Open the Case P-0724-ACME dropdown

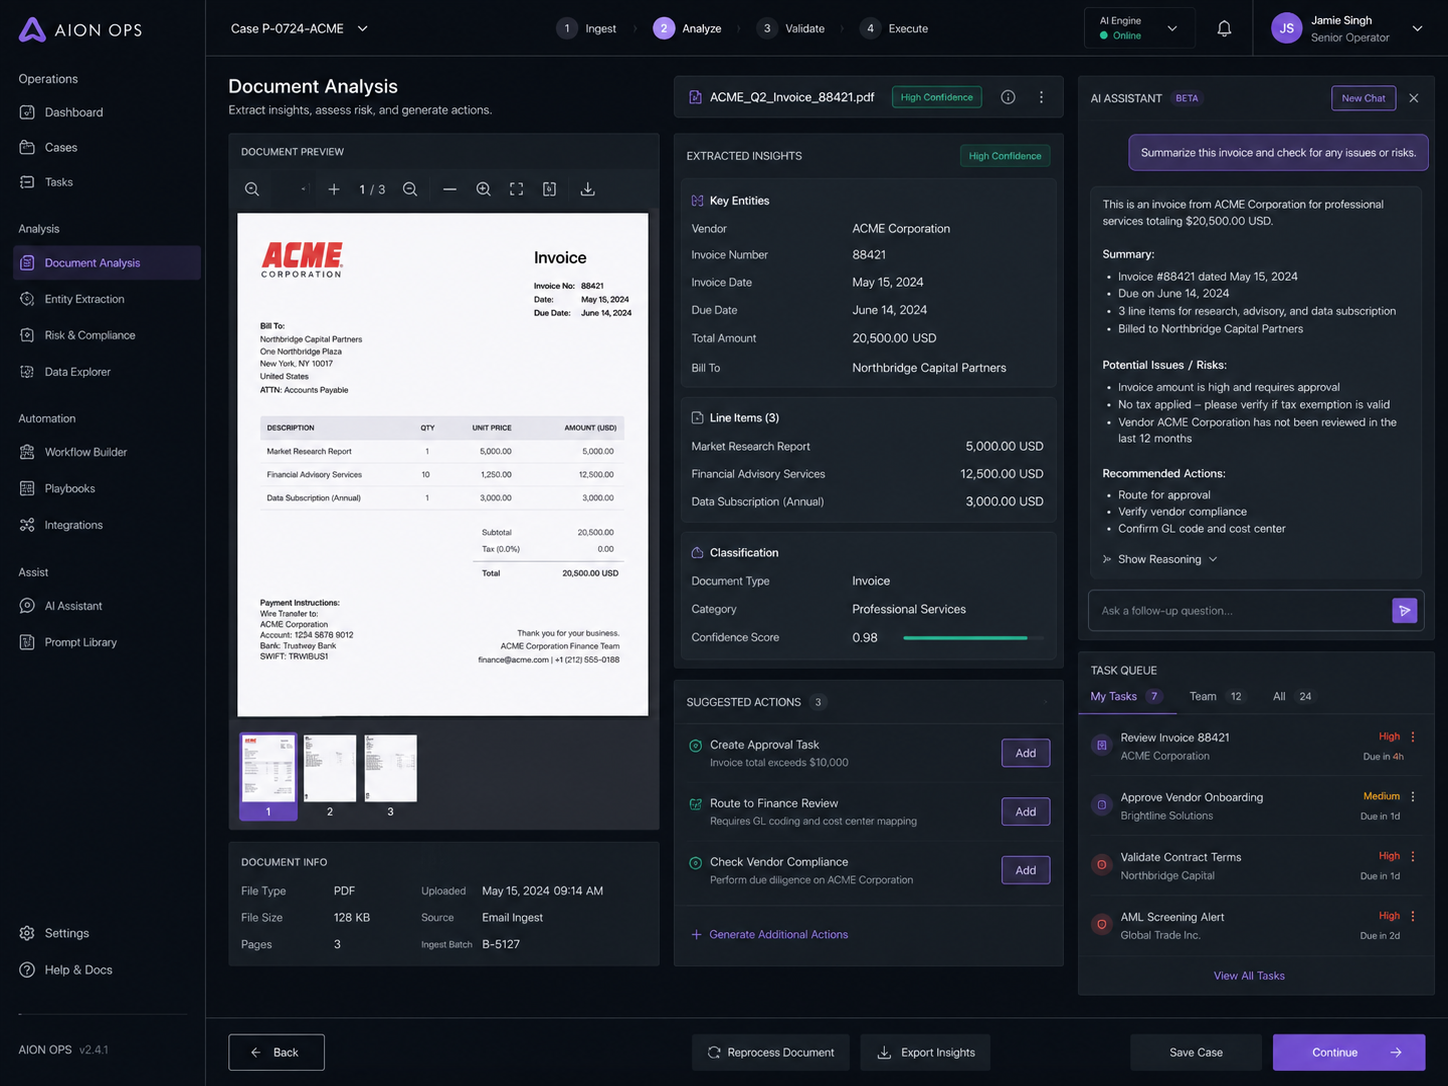pos(299,29)
